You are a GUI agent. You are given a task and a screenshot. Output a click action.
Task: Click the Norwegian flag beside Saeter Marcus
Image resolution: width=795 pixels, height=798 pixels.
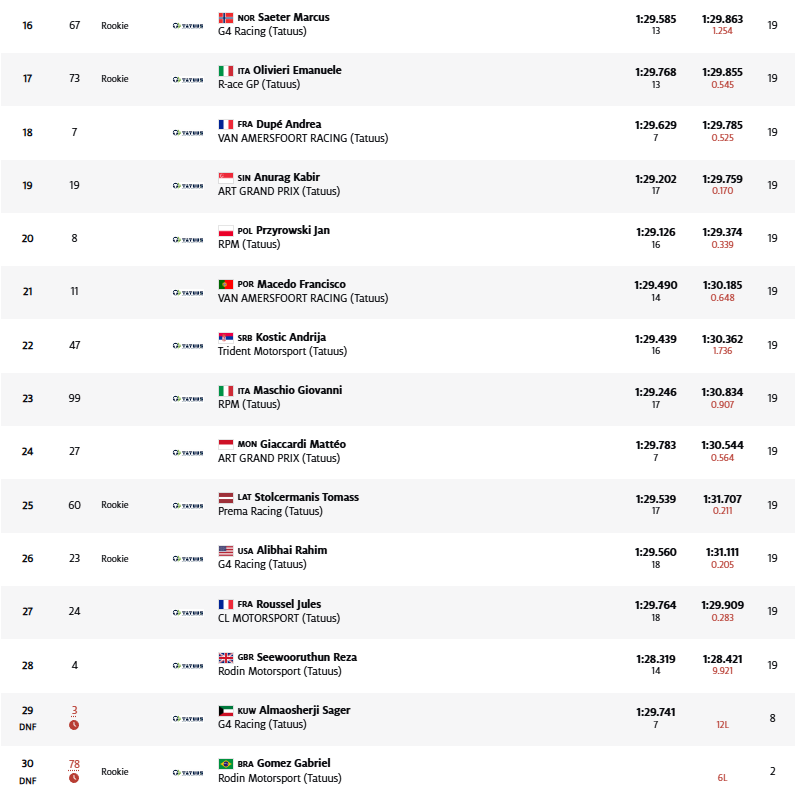coord(225,18)
